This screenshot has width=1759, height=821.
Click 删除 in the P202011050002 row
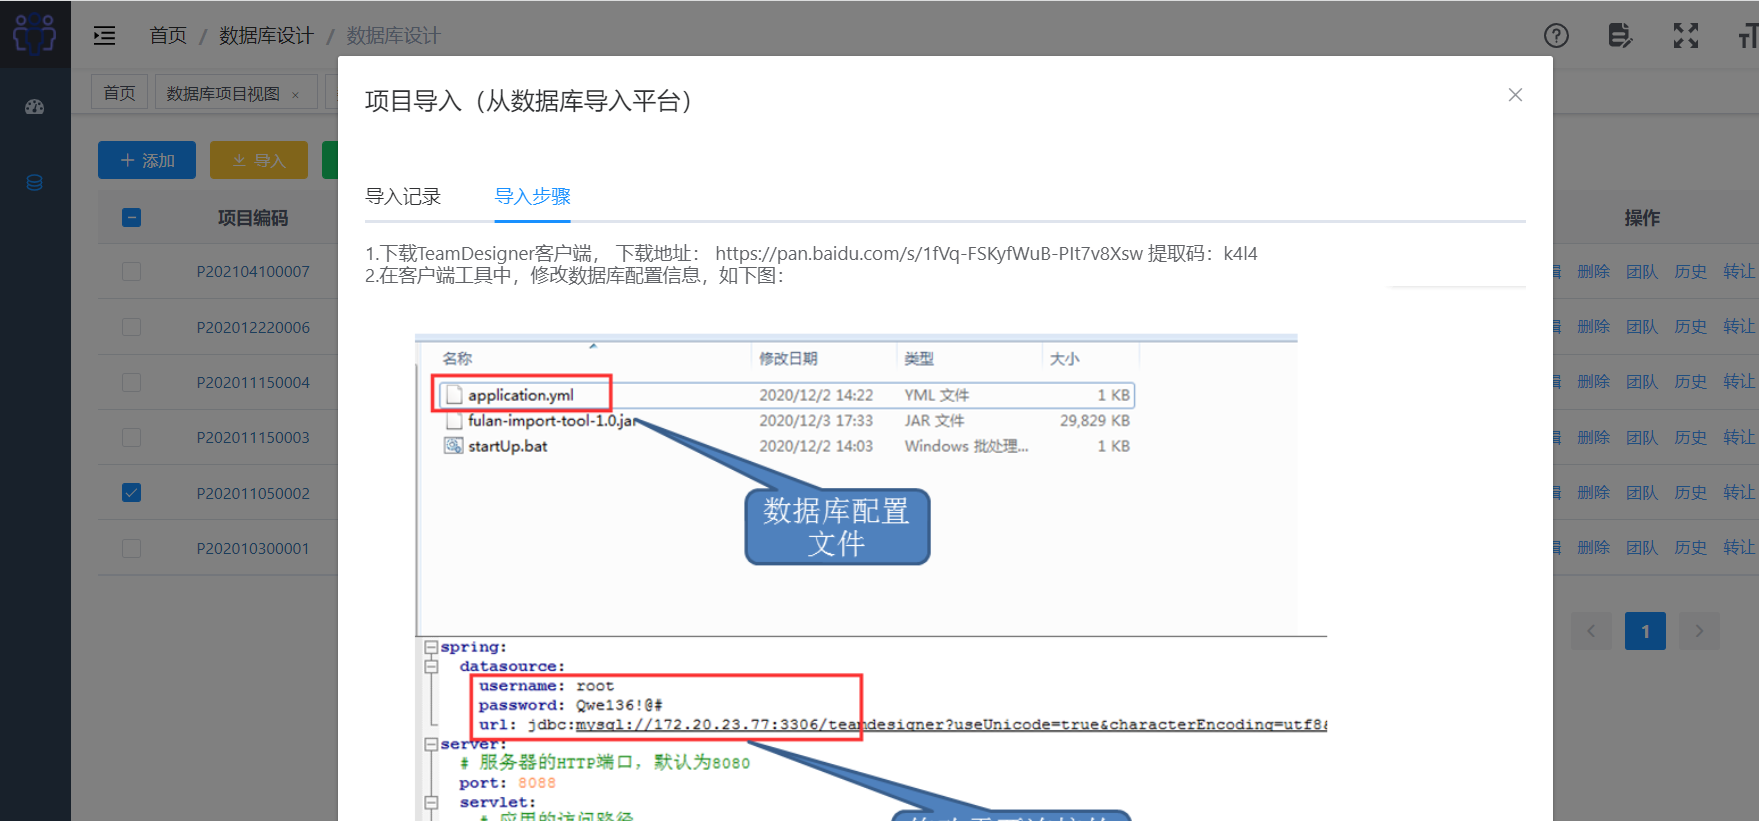pos(1593,493)
